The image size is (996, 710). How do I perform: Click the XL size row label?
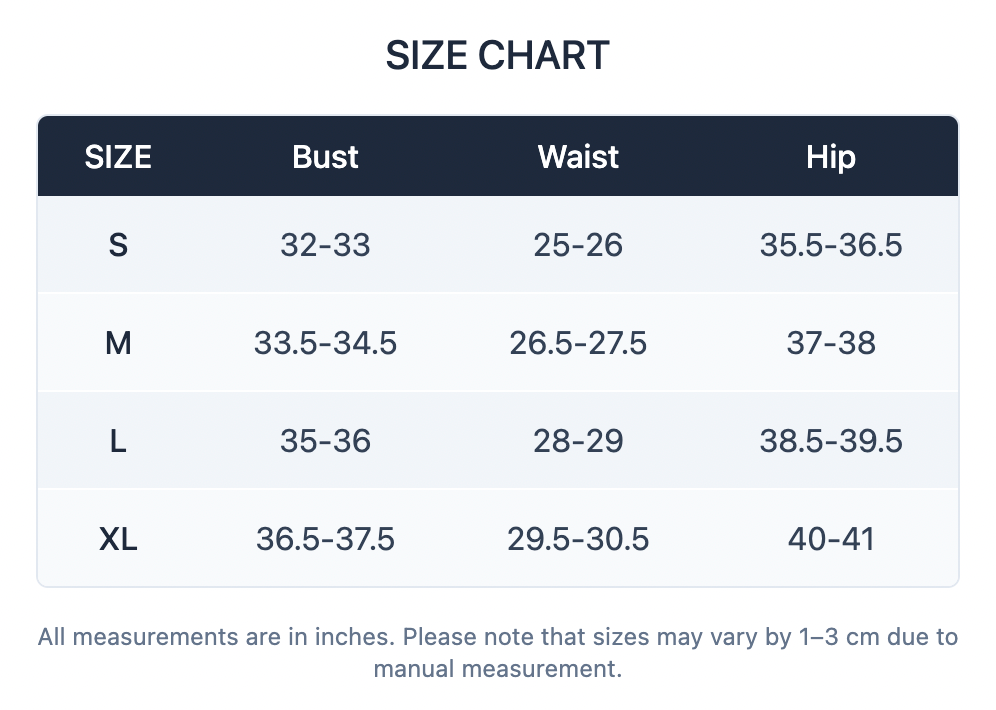click(118, 539)
